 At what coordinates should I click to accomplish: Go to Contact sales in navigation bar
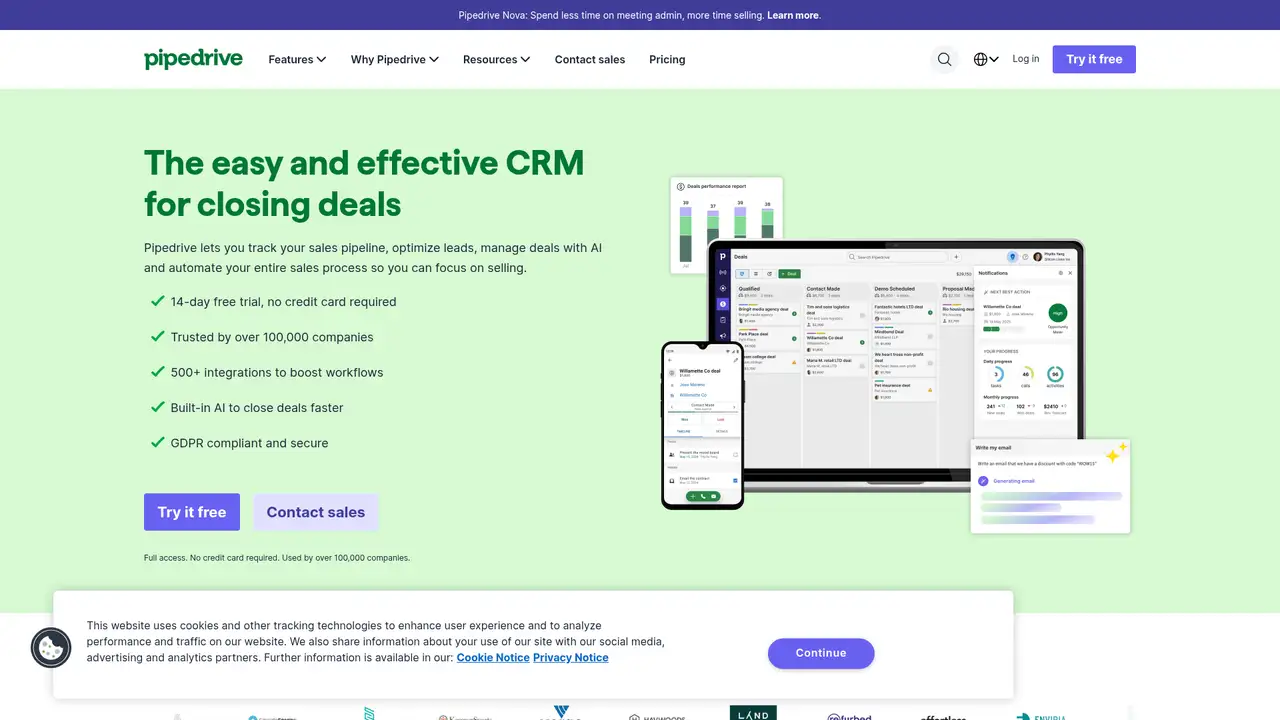[590, 59]
